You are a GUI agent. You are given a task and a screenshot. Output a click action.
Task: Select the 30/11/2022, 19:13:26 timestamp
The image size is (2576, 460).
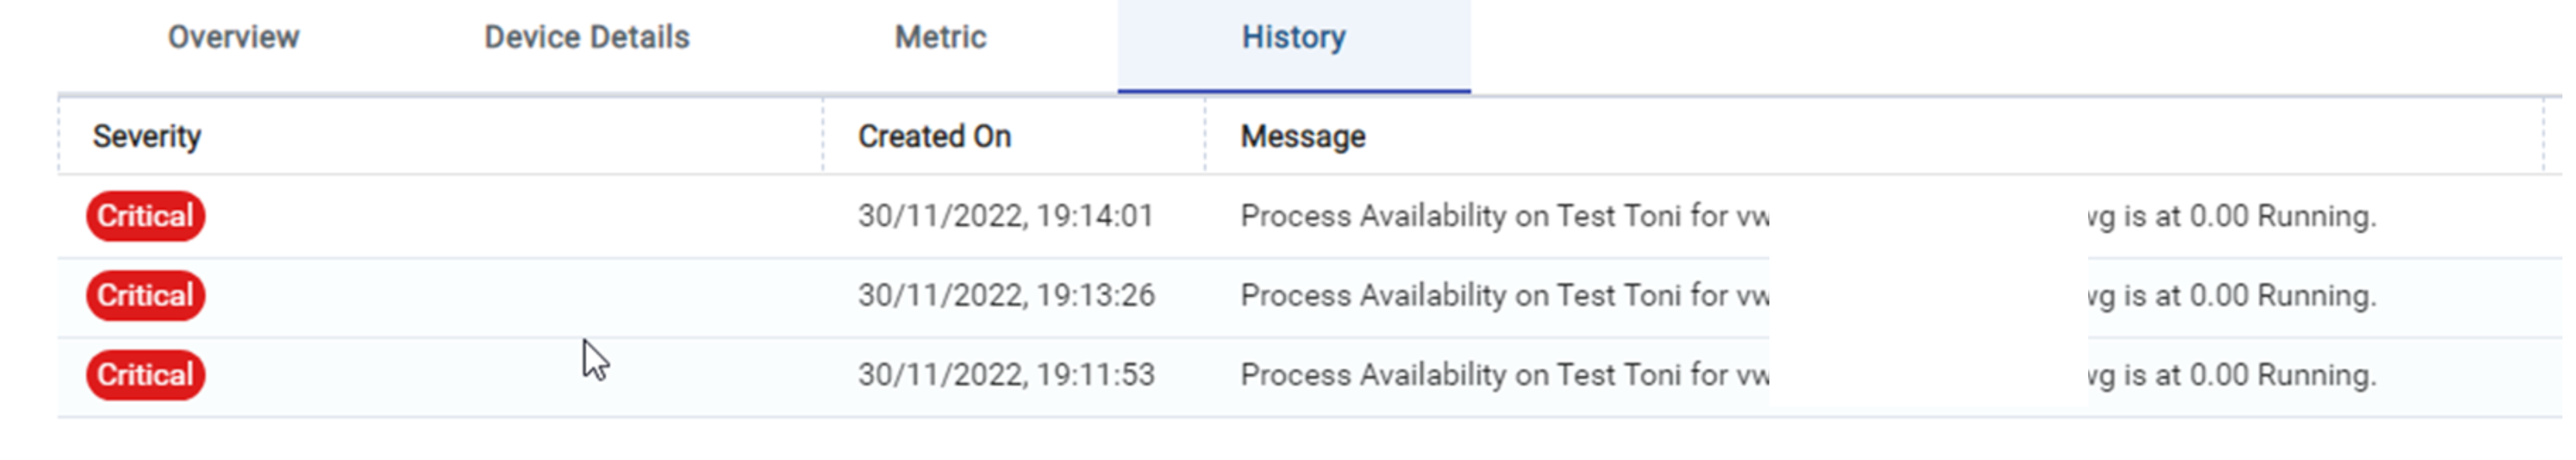click(x=1005, y=295)
